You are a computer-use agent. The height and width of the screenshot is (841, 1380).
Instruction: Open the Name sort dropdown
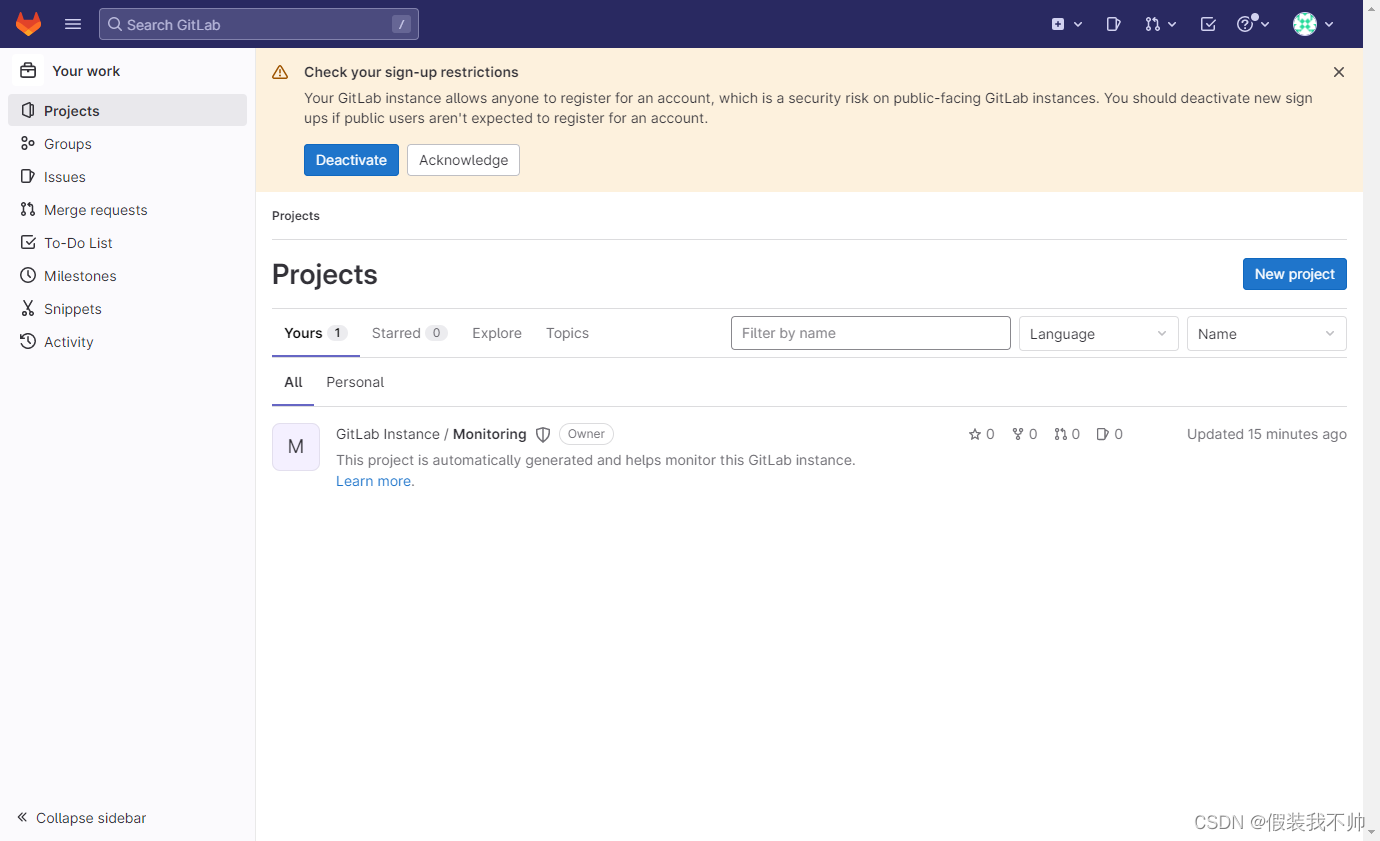tap(1266, 334)
